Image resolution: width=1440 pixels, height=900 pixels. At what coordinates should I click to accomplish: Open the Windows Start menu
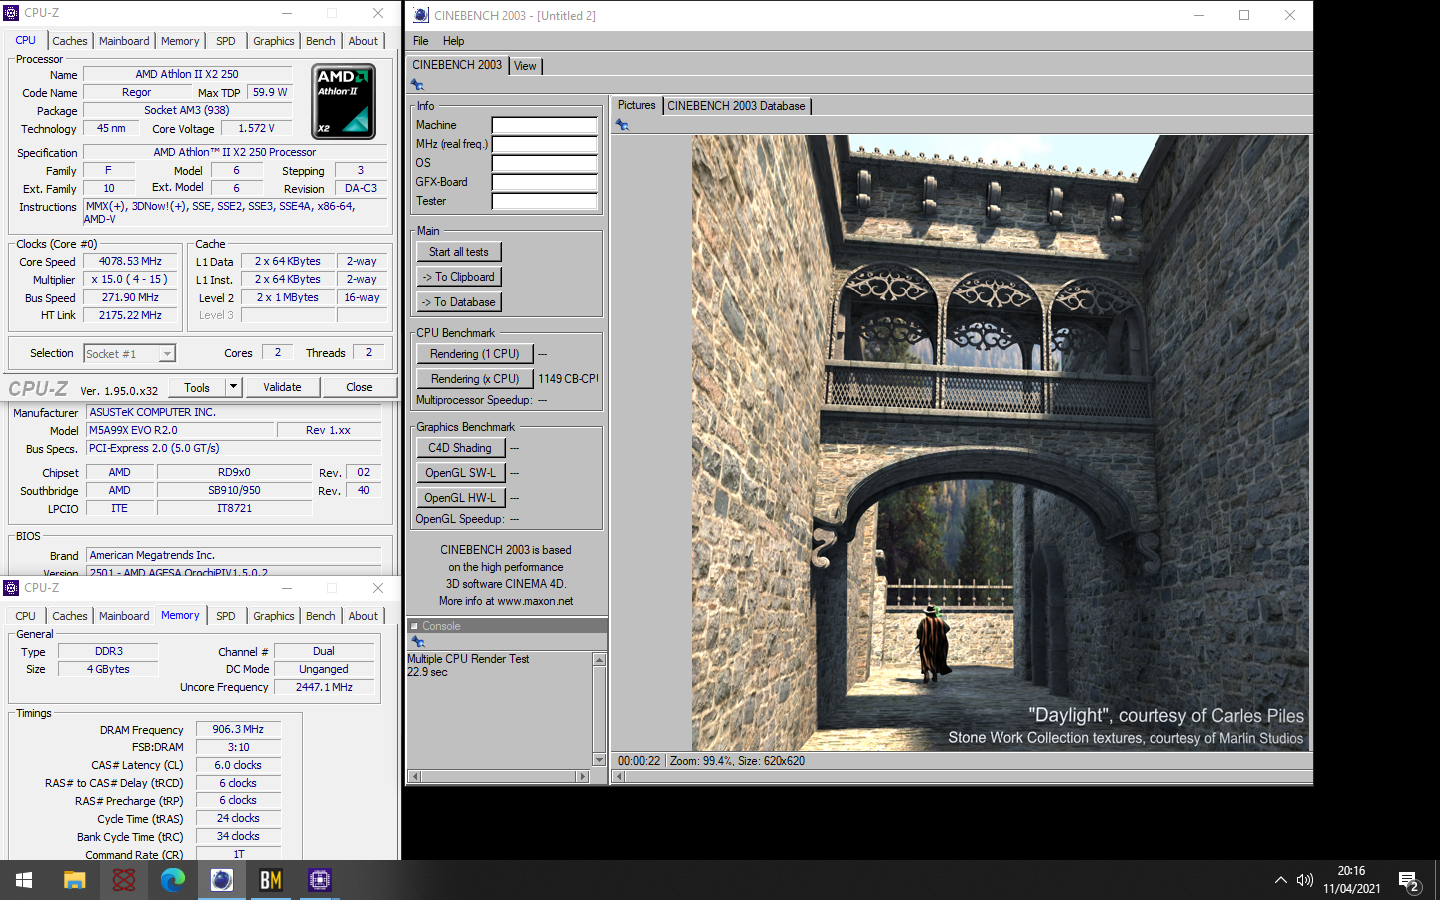[24, 880]
